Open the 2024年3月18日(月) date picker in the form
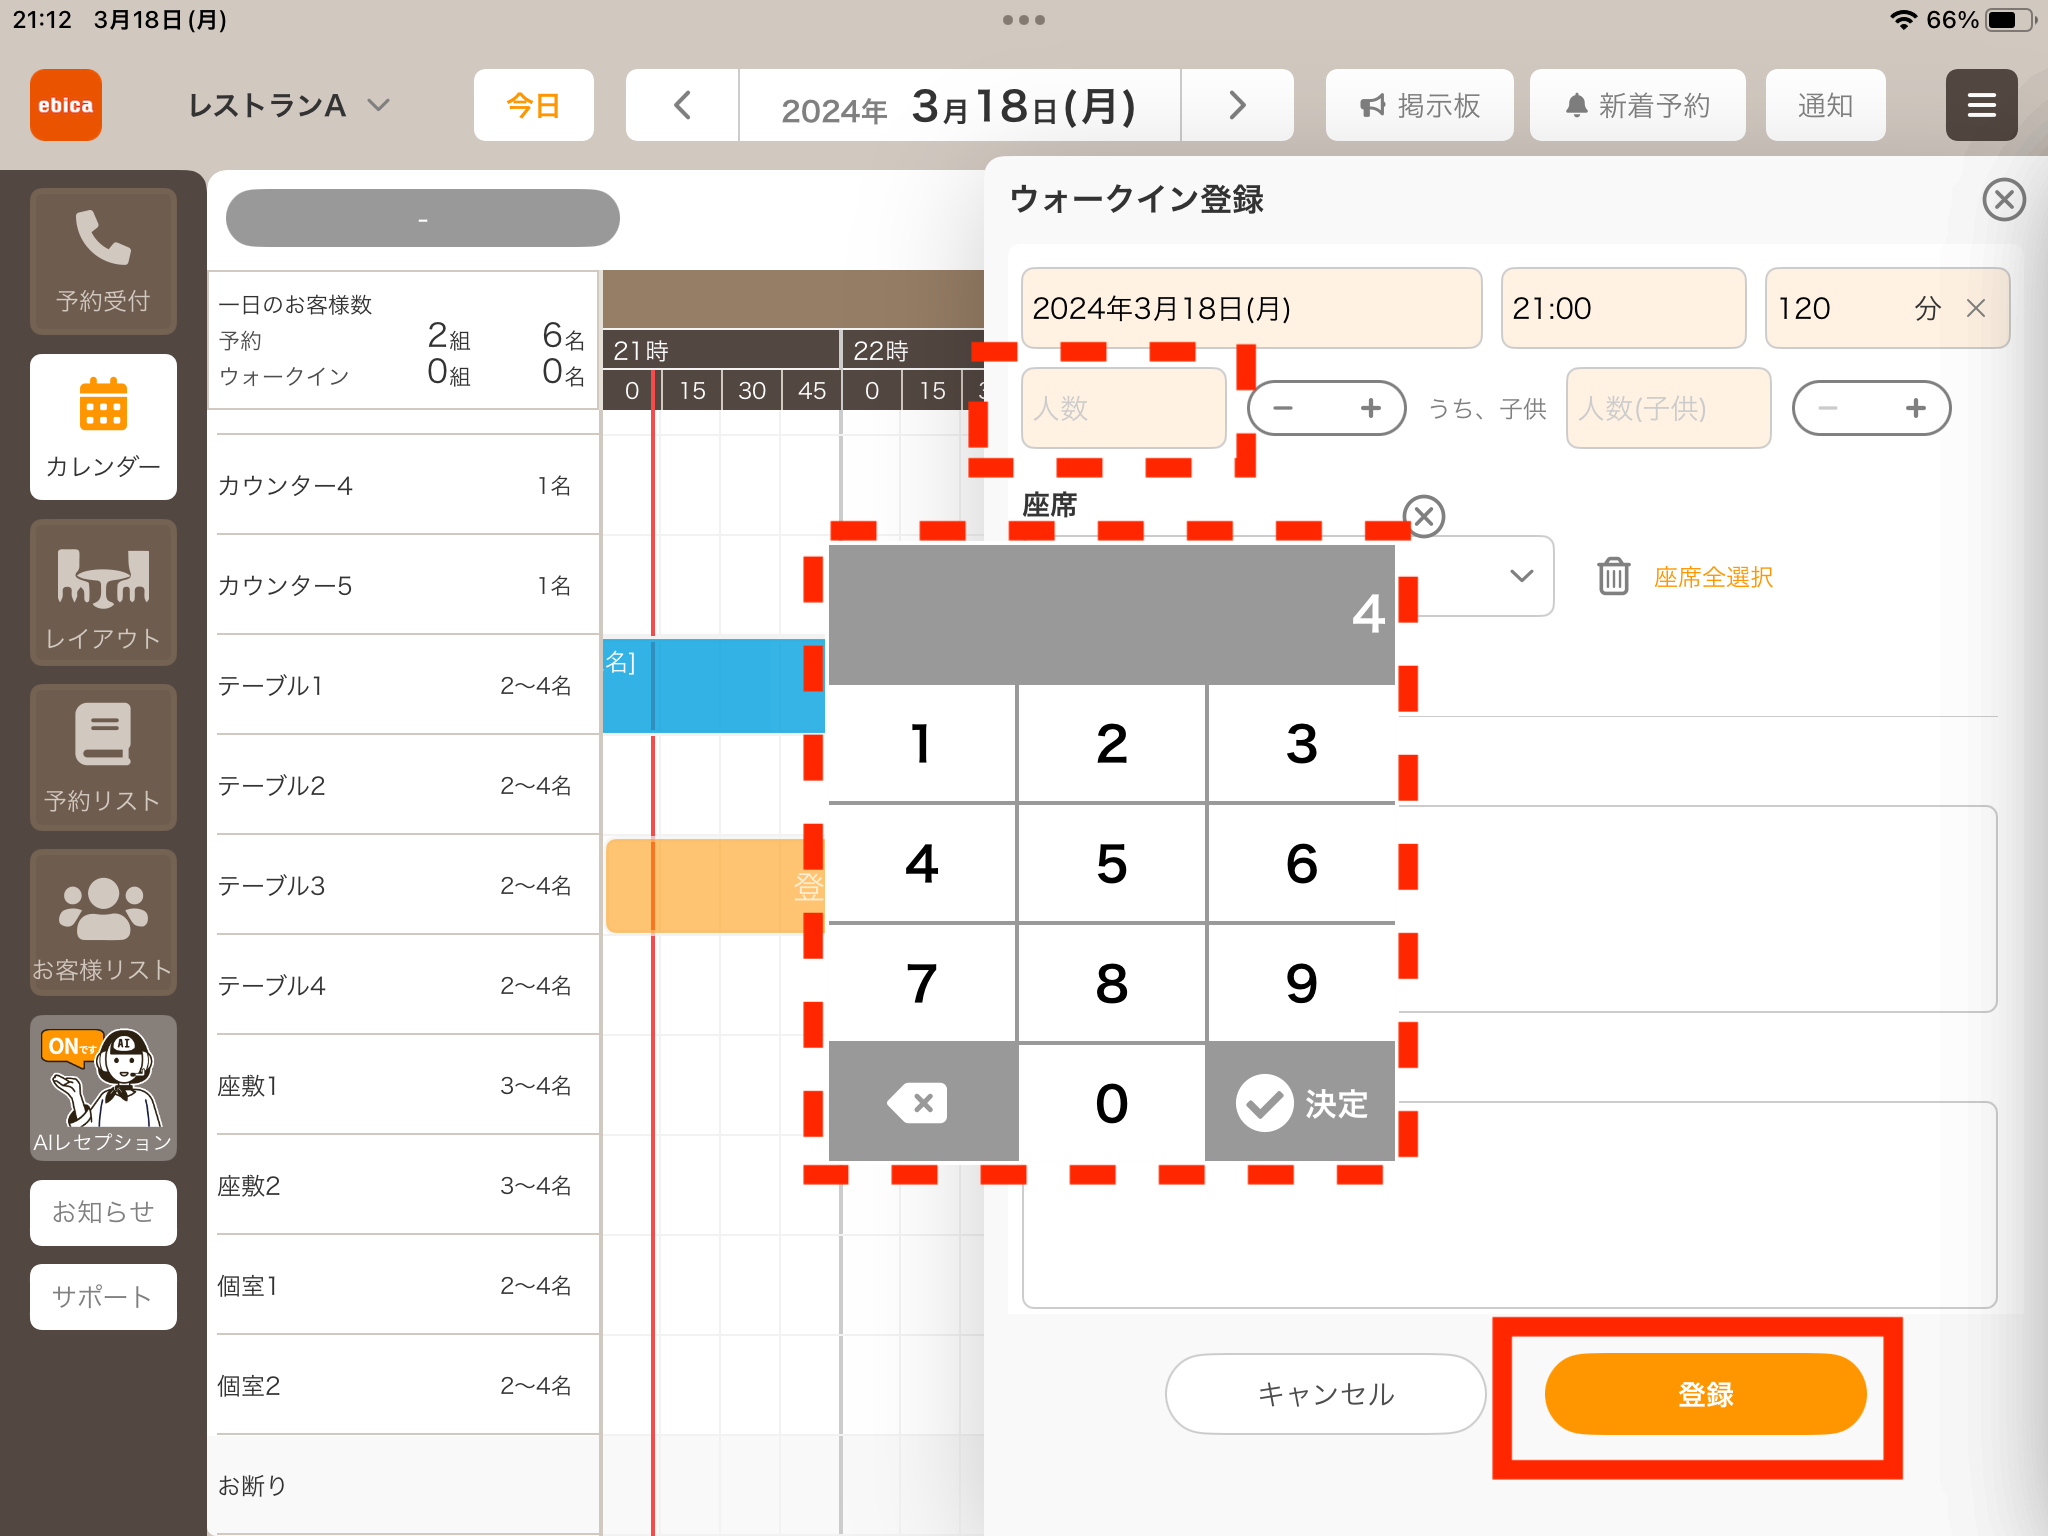Viewport: 2048px width, 1536px height. tap(1252, 308)
